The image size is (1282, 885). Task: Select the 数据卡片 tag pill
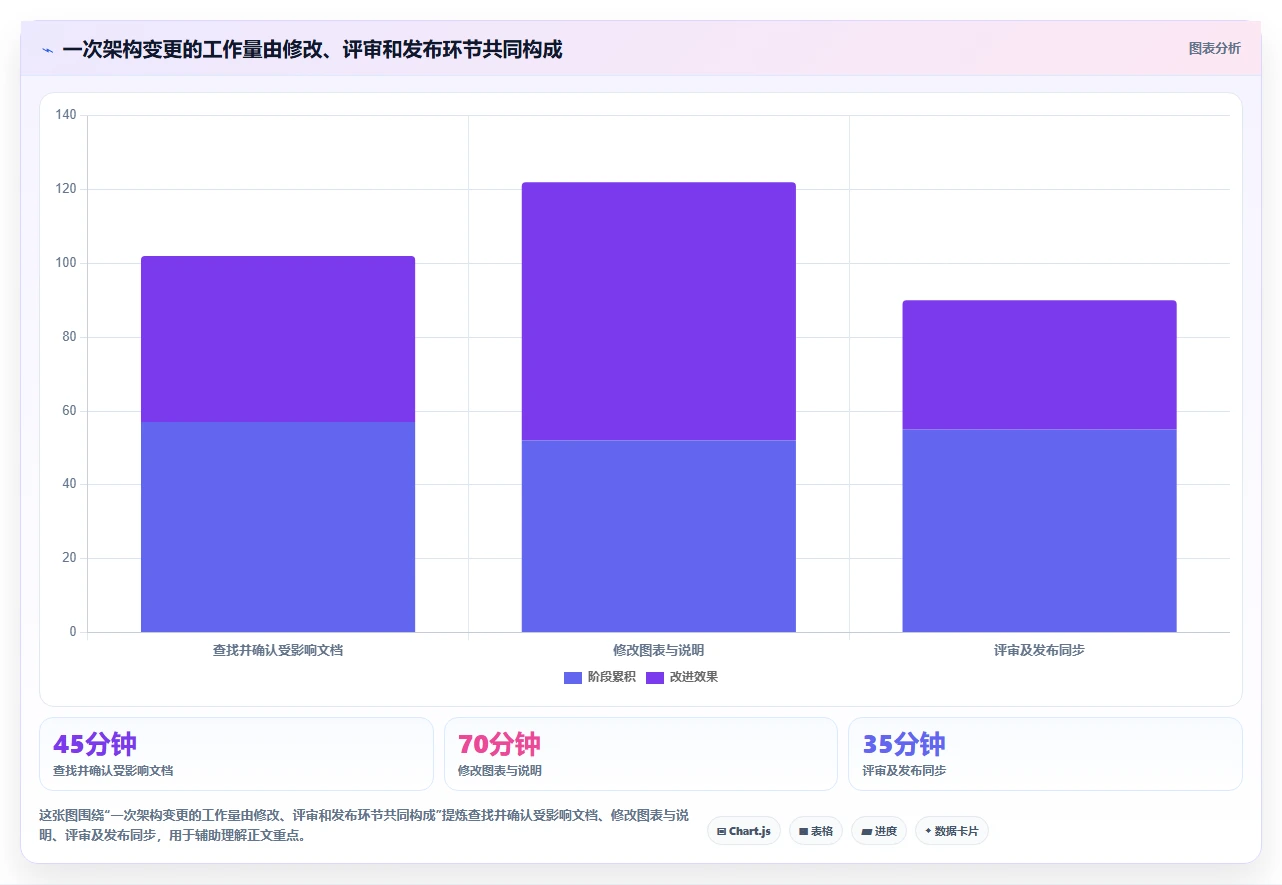coord(952,831)
